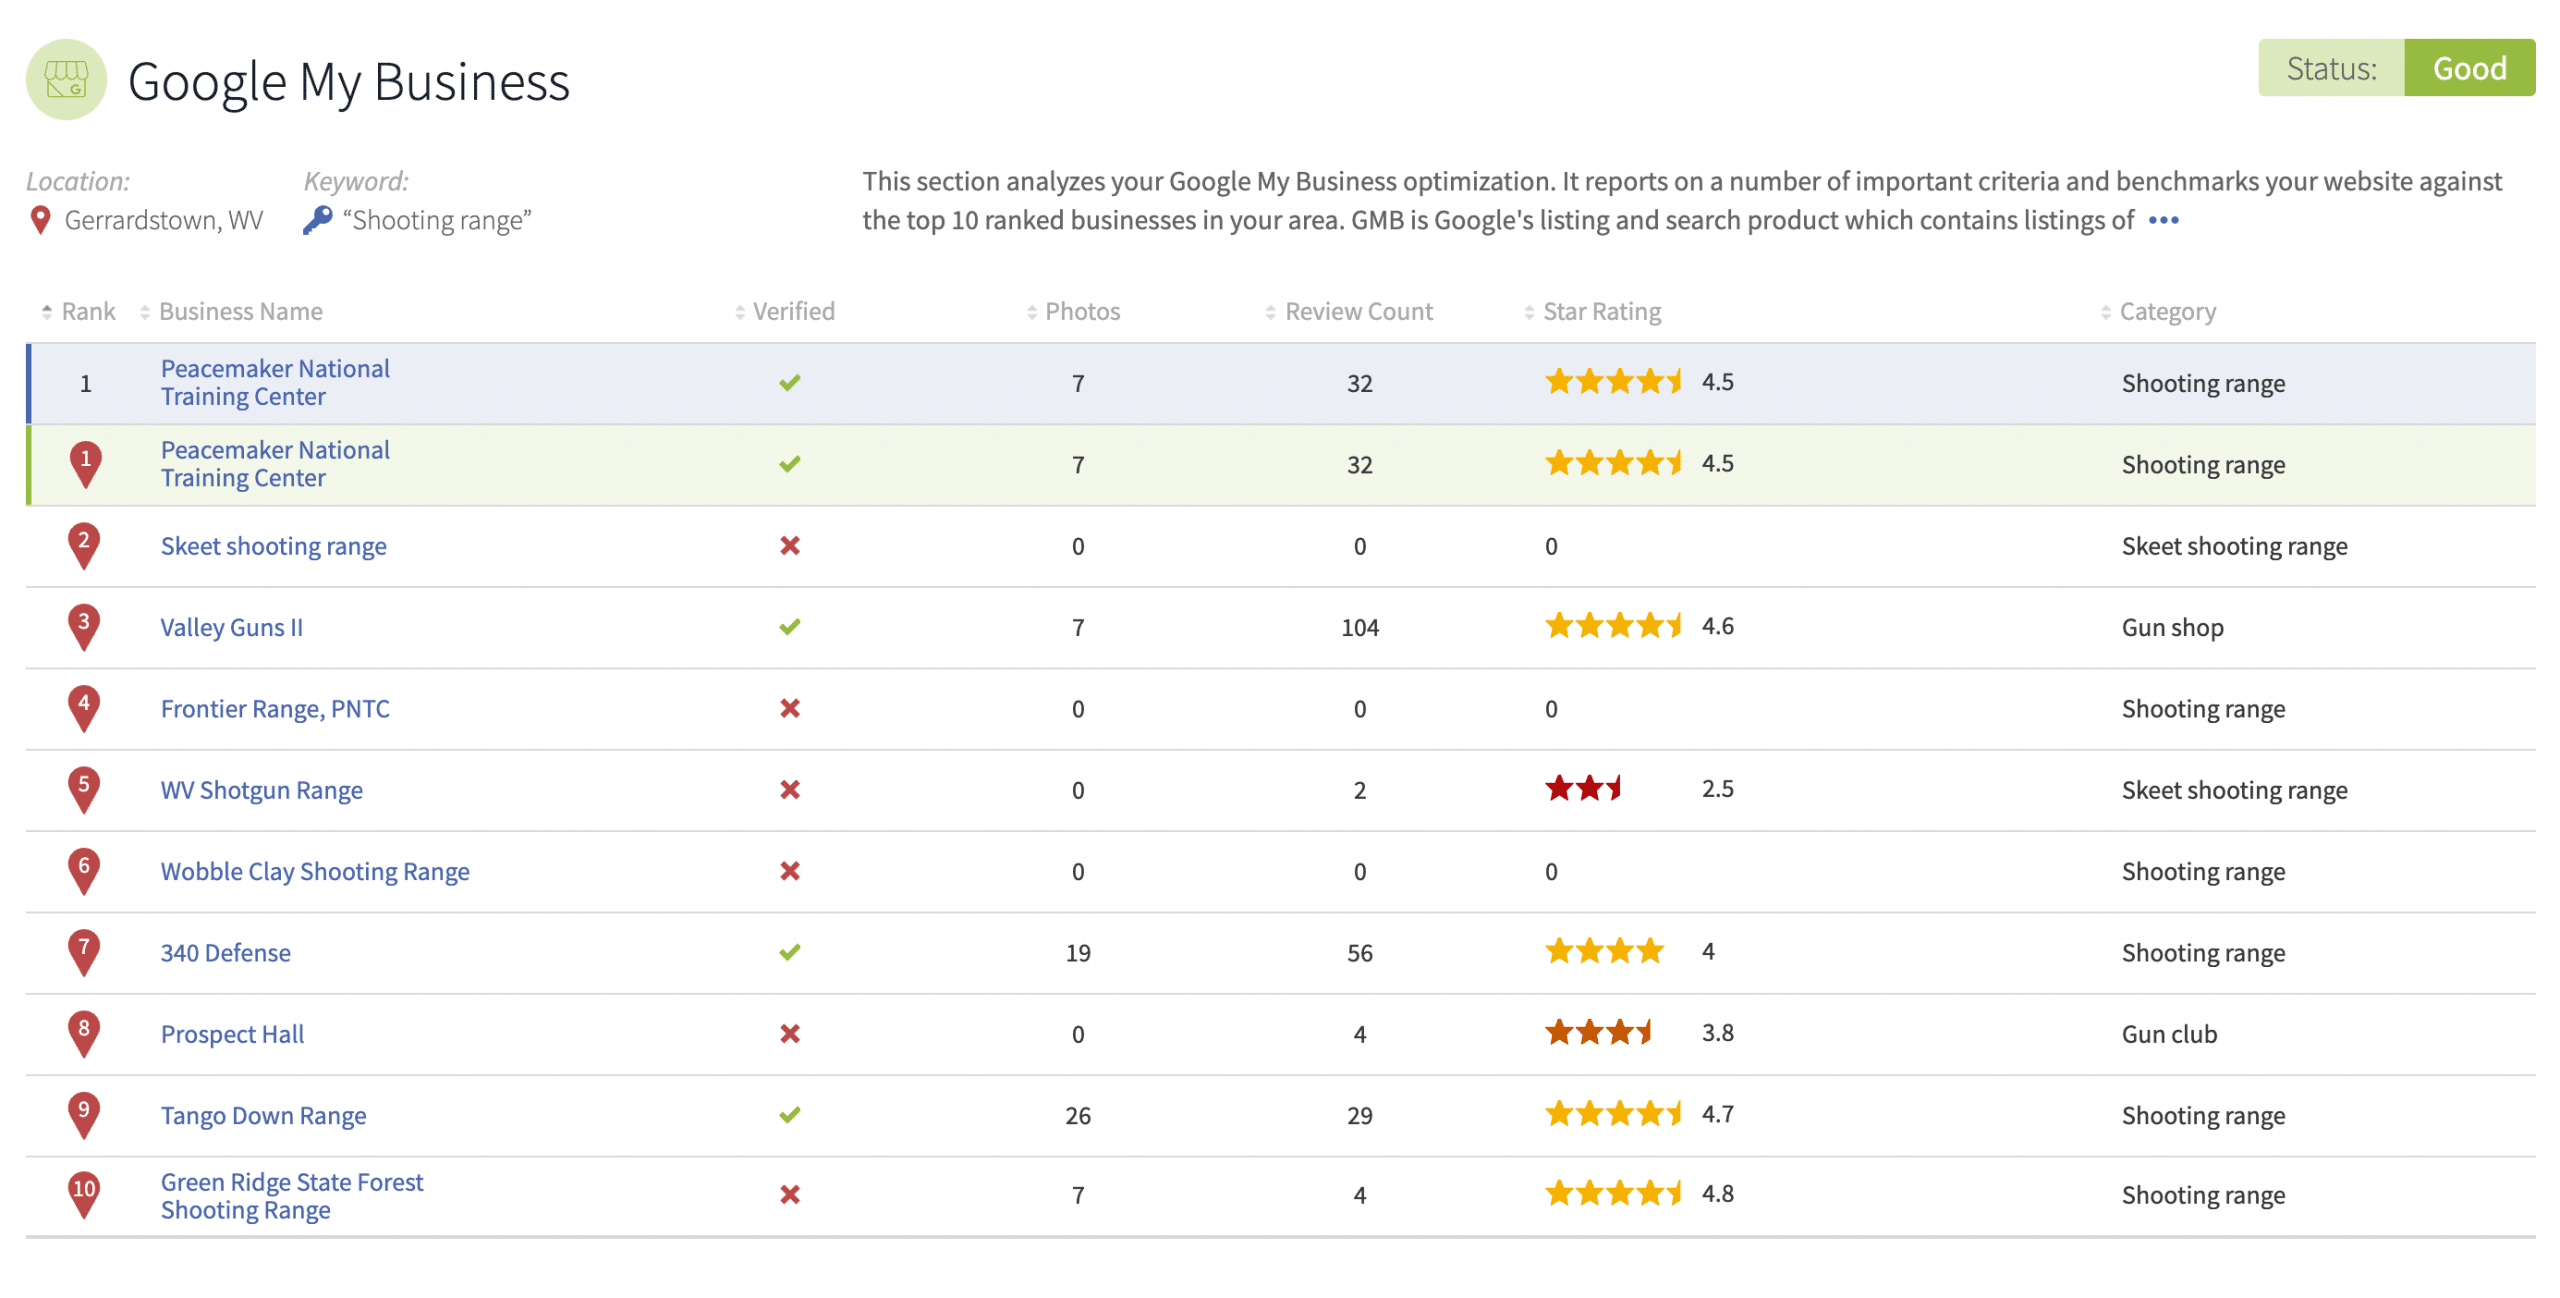Click Skeet shooting range category in WV Shotgun row
2560x1298 pixels.
coord(2234,790)
